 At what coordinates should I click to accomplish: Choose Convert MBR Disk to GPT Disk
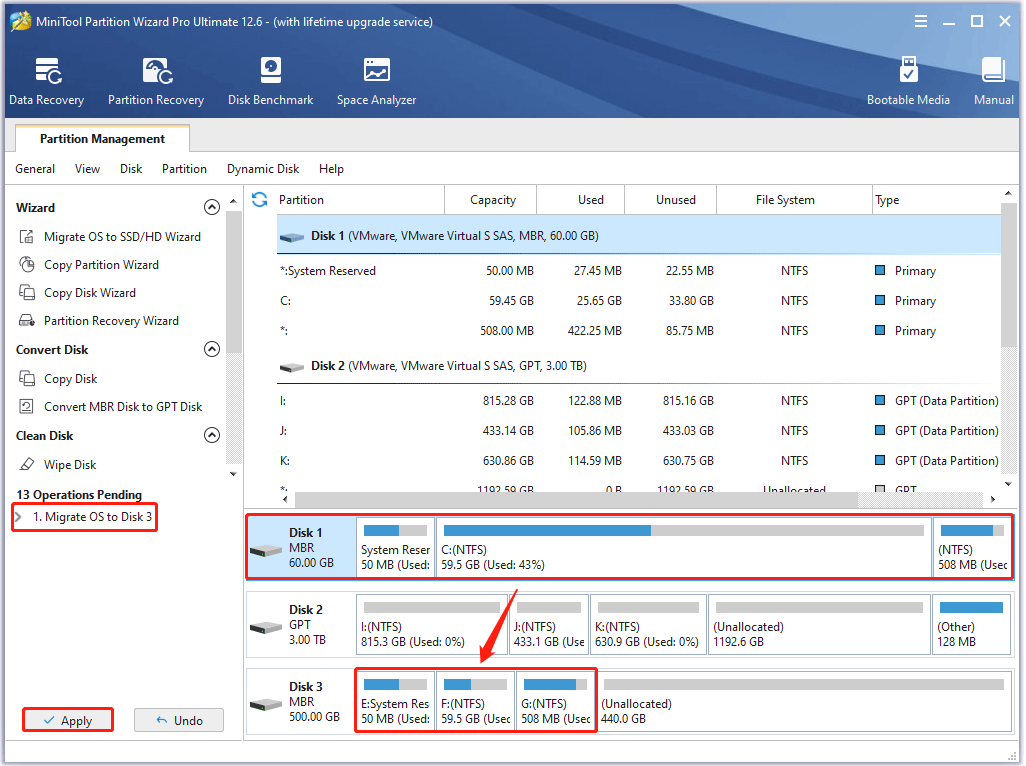(123, 407)
